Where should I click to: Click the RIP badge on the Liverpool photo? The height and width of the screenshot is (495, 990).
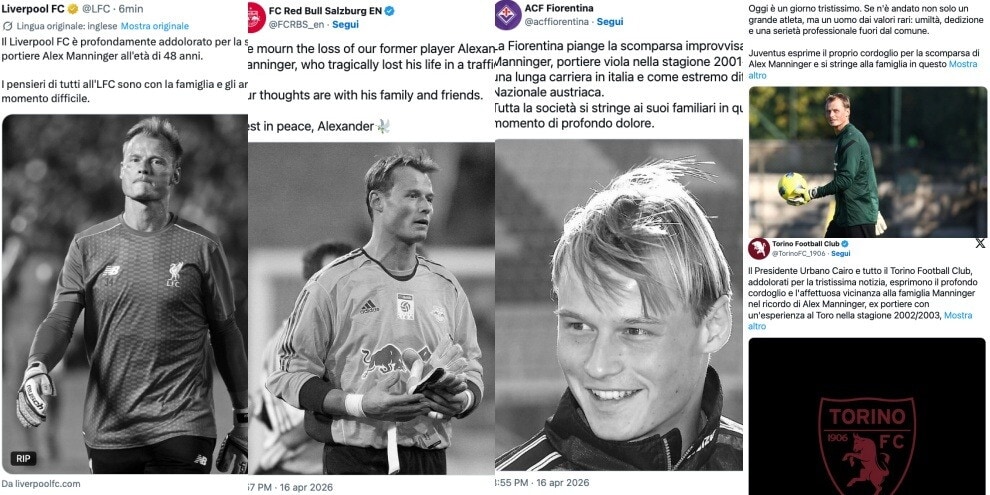tap(24, 459)
